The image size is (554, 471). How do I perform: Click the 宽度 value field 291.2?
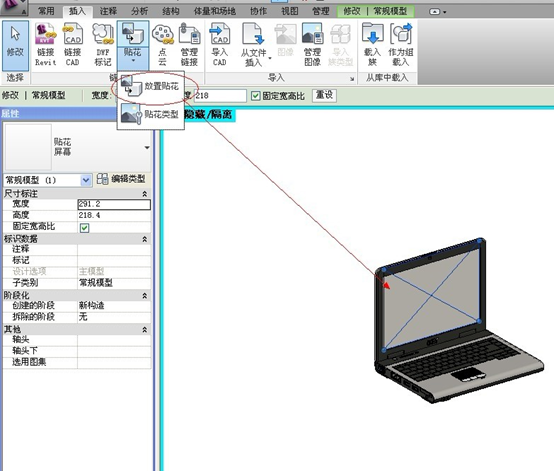coord(114,204)
